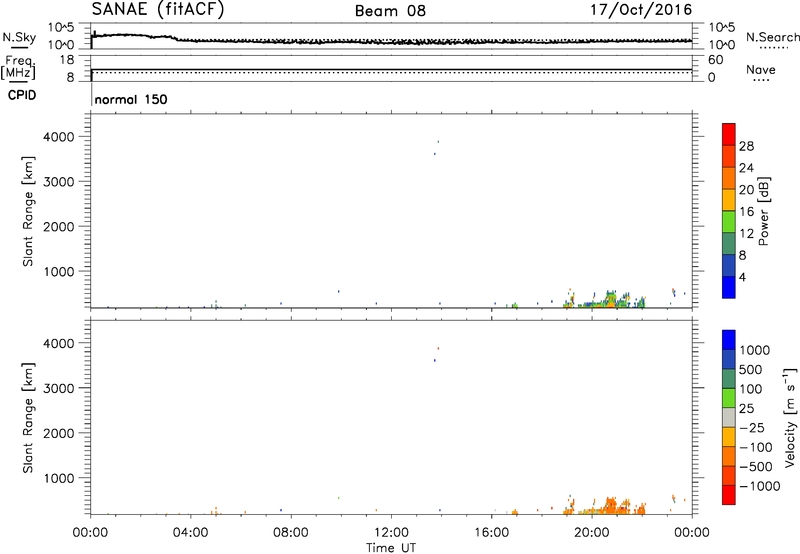
Task: Click the 'Slant Range [km]' label of power panel
Action: point(28,211)
